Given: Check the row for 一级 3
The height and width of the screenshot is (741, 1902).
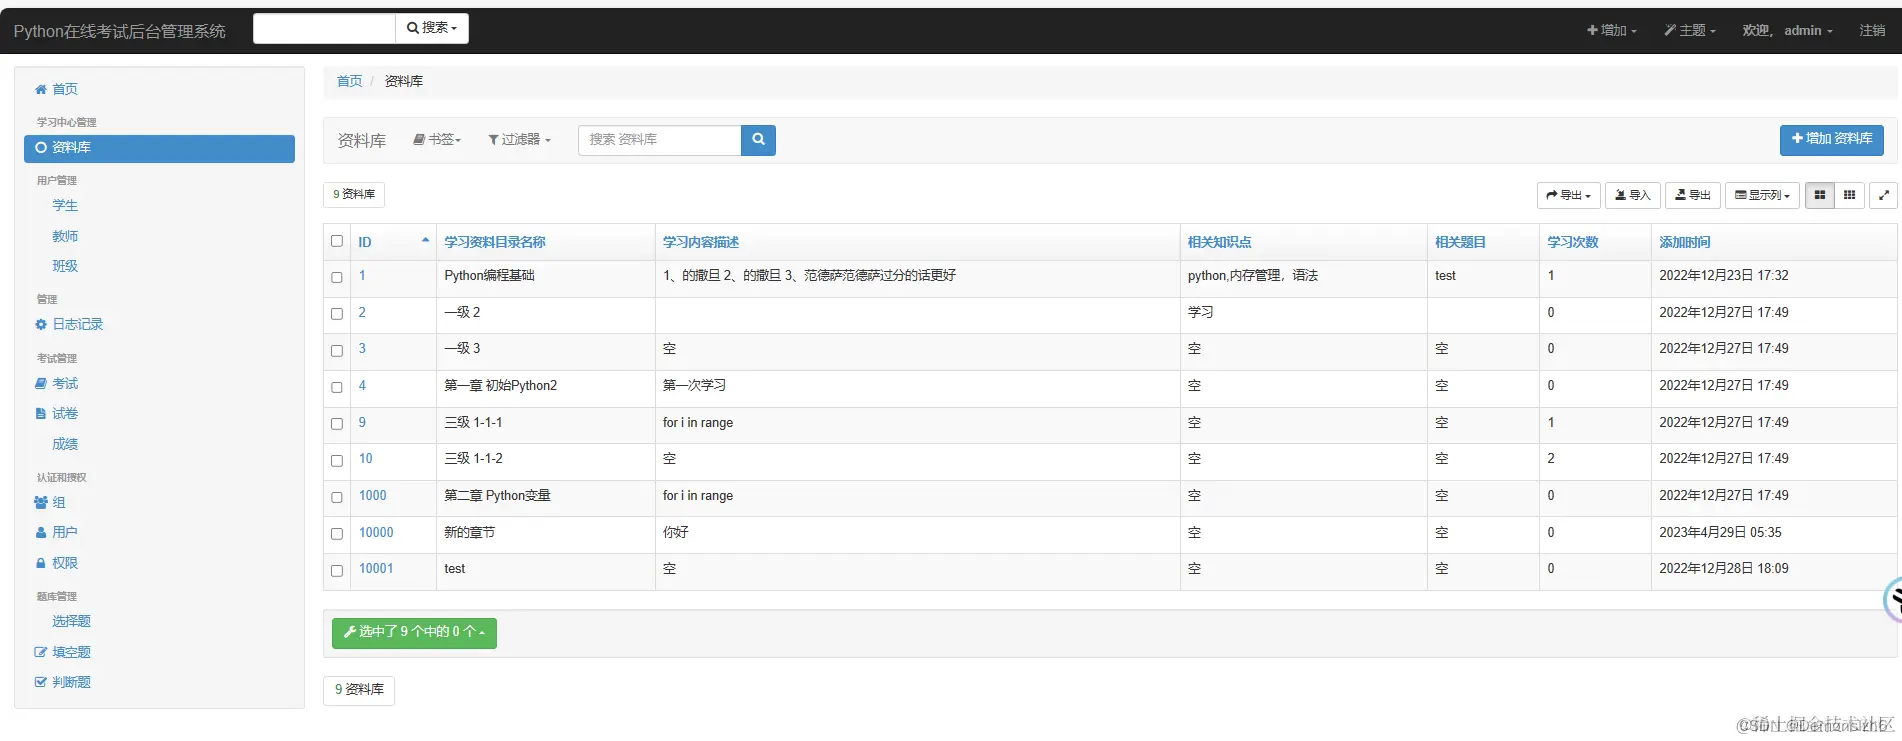Looking at the screenshot, I should tap(337, 350).
